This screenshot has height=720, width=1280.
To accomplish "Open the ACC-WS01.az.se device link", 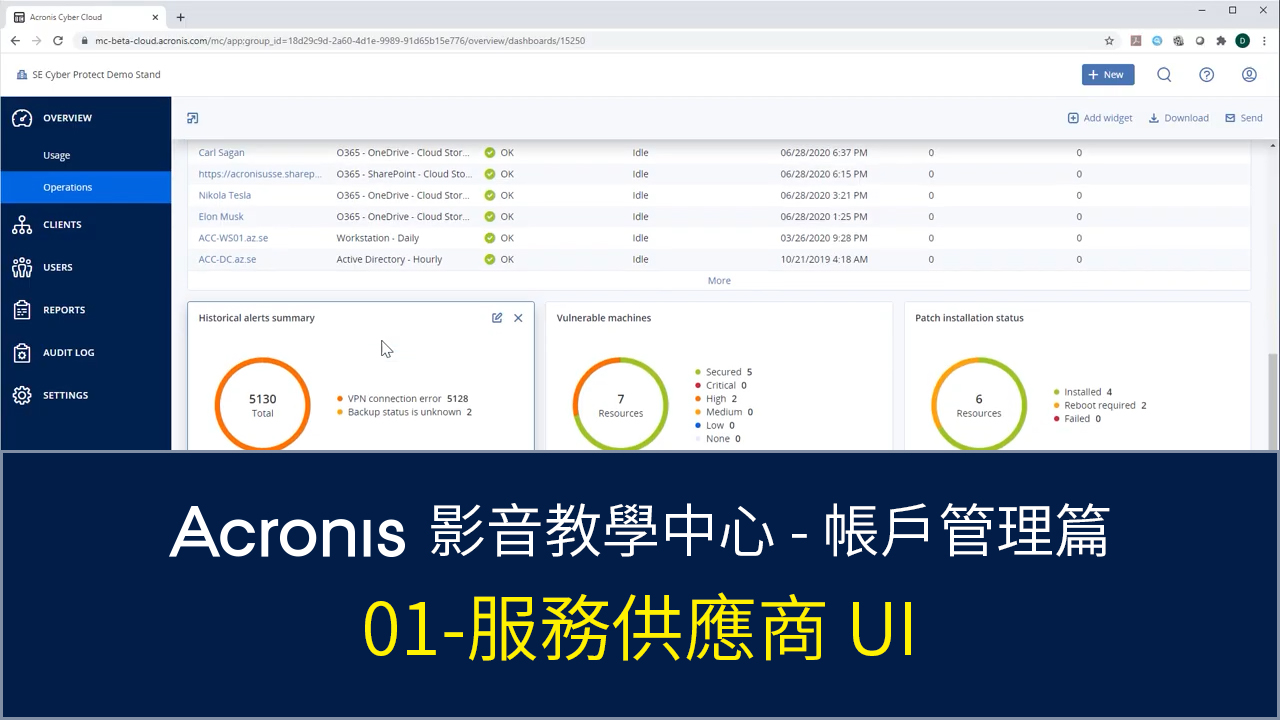I will pos(233,238).
